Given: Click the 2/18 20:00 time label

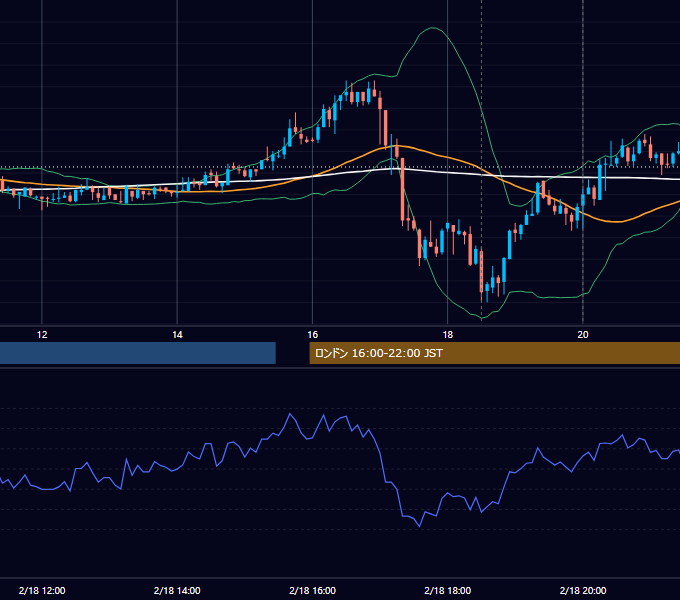Looking at the screenshot, I should point(583,590).
